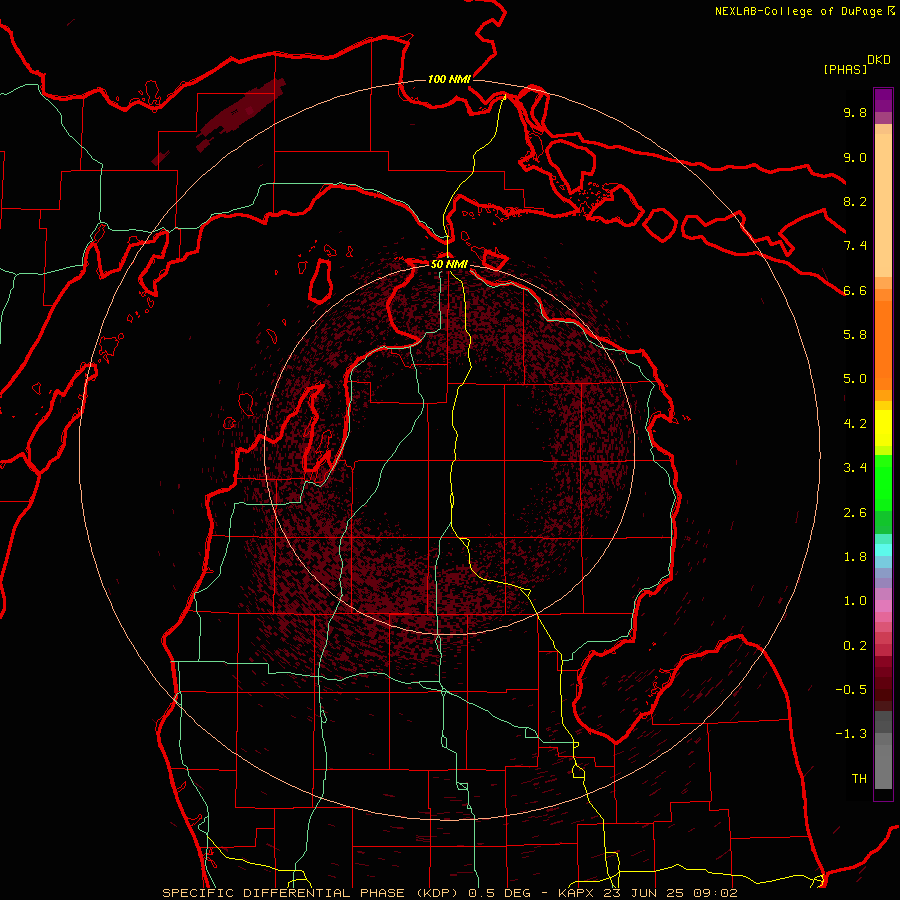
Task: Click the -1.3 scale value
Action: pyautogui.click(x=851, y=734)
